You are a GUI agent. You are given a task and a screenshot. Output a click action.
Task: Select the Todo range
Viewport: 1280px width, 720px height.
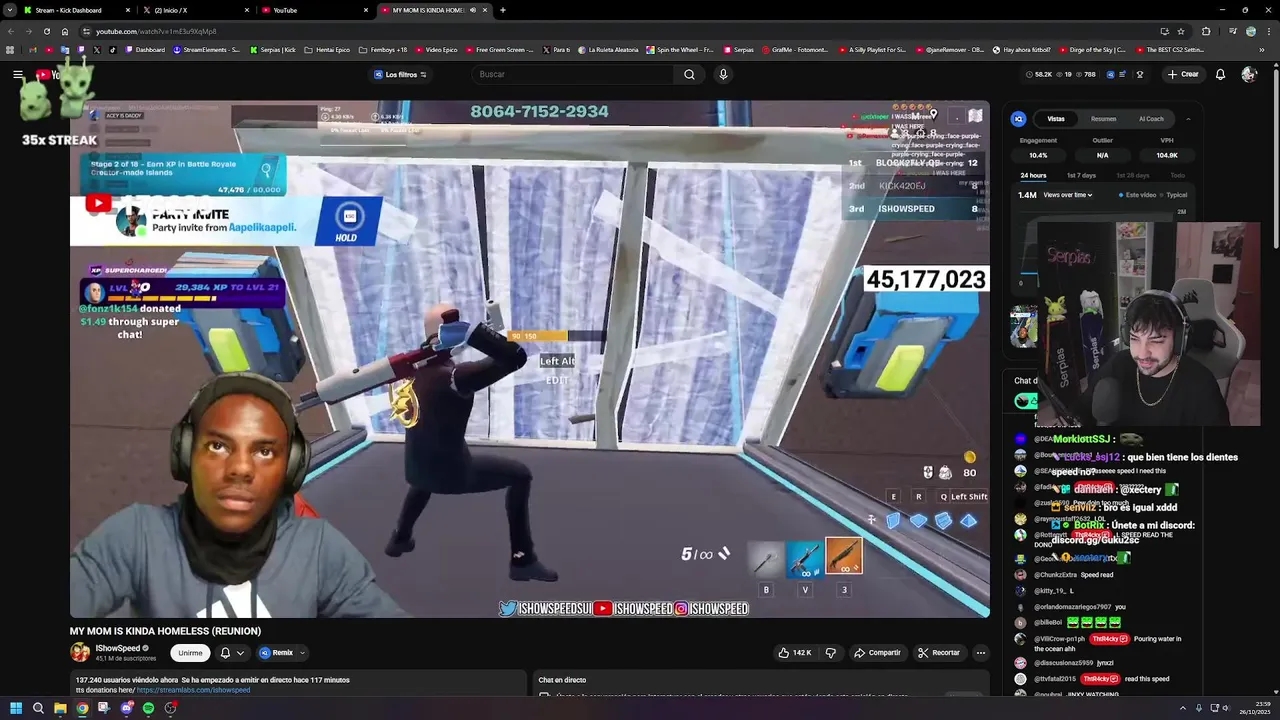[1178, 176]
